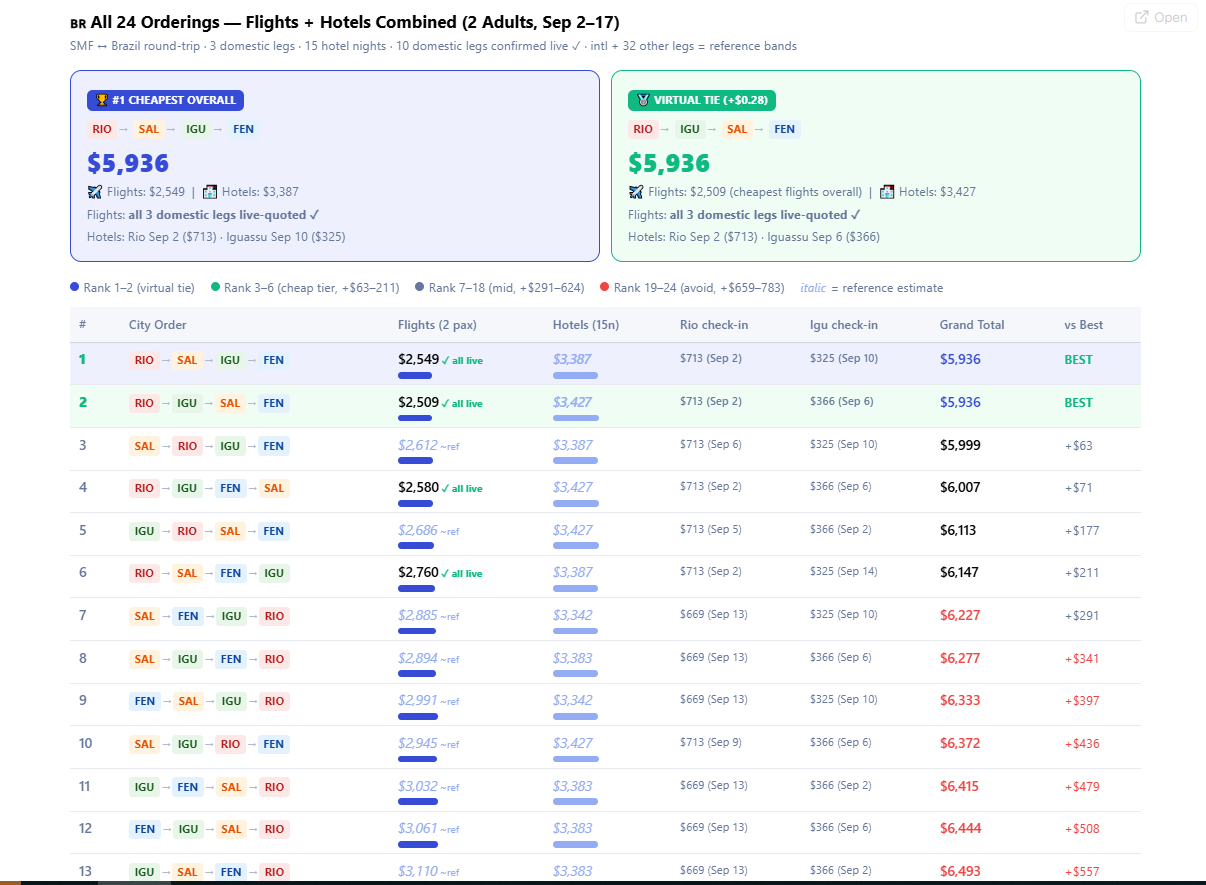This screenshot has width=1206, height=885.
Task: Click the all live checkmark in row 2
Action: pyautogui.click(x=462, y=404)
